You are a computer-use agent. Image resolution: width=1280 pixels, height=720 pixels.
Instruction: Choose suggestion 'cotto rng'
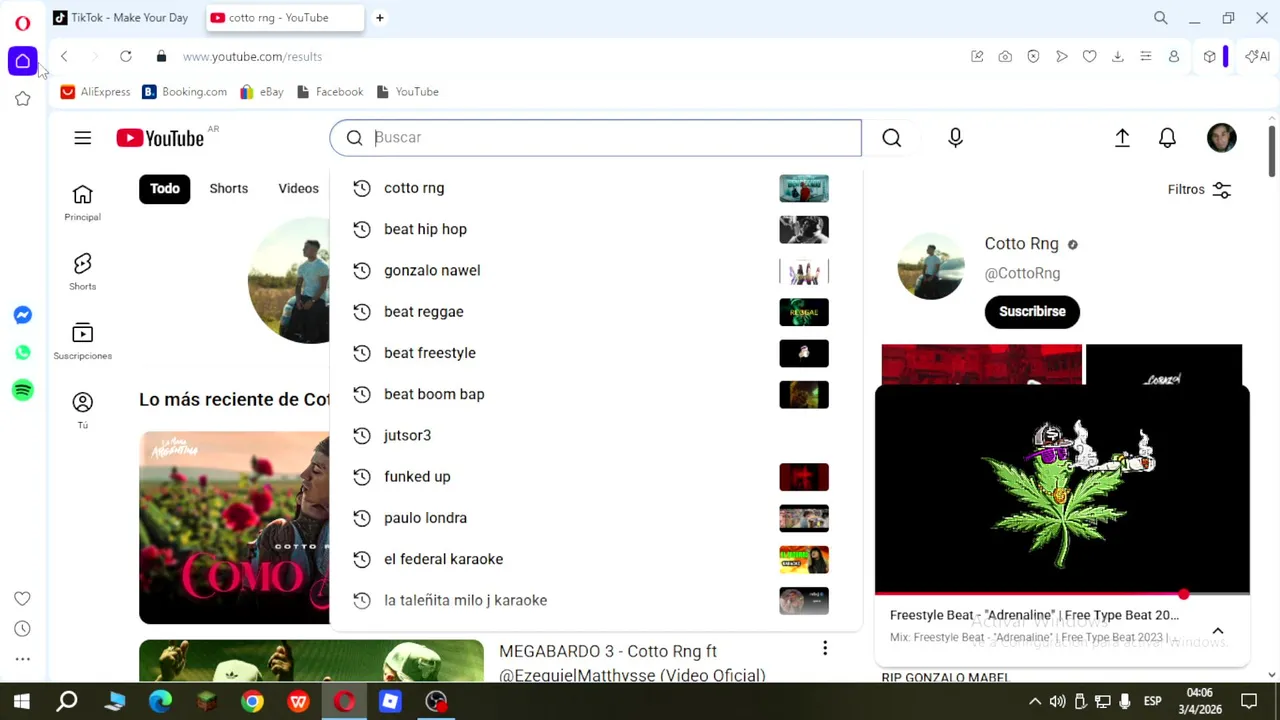pyautogui.click(x=595, y=188)
